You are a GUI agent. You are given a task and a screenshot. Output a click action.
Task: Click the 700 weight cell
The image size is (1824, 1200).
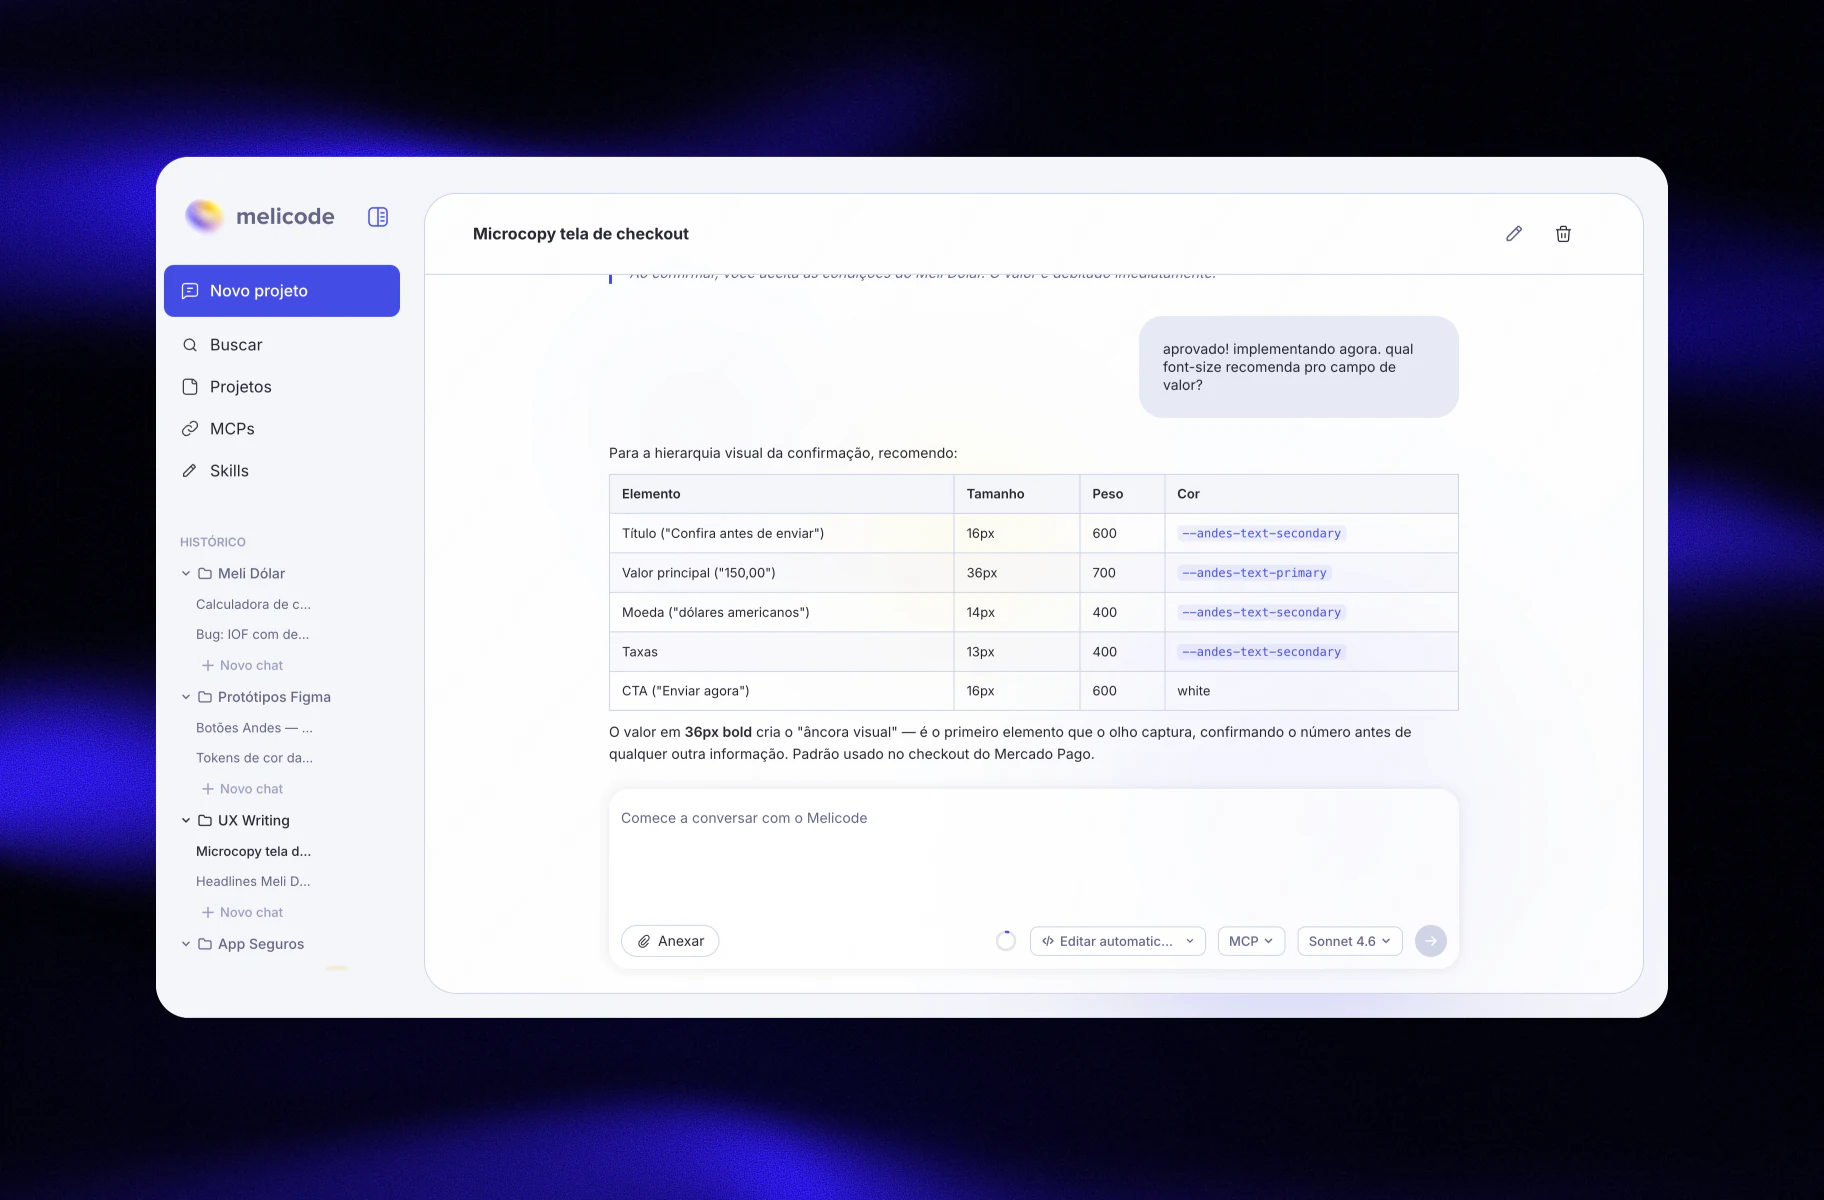click(1122, 573)
